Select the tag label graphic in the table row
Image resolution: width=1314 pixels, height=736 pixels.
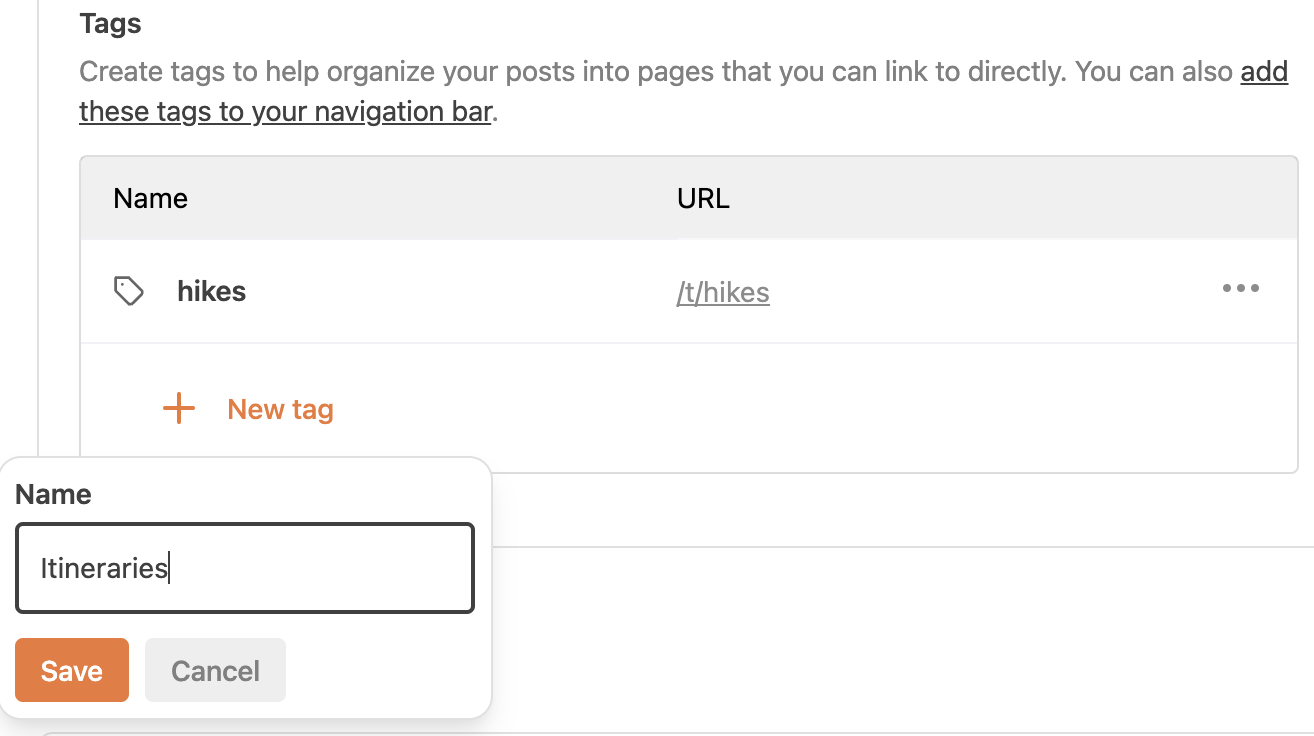(x=128, y=291)
